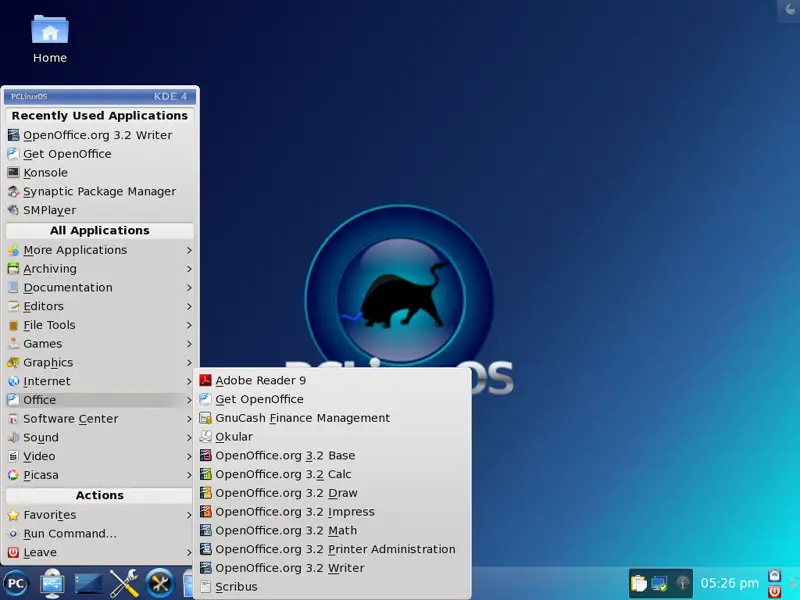Click the GnuCash Finance Management icon

tap(206, 418)
